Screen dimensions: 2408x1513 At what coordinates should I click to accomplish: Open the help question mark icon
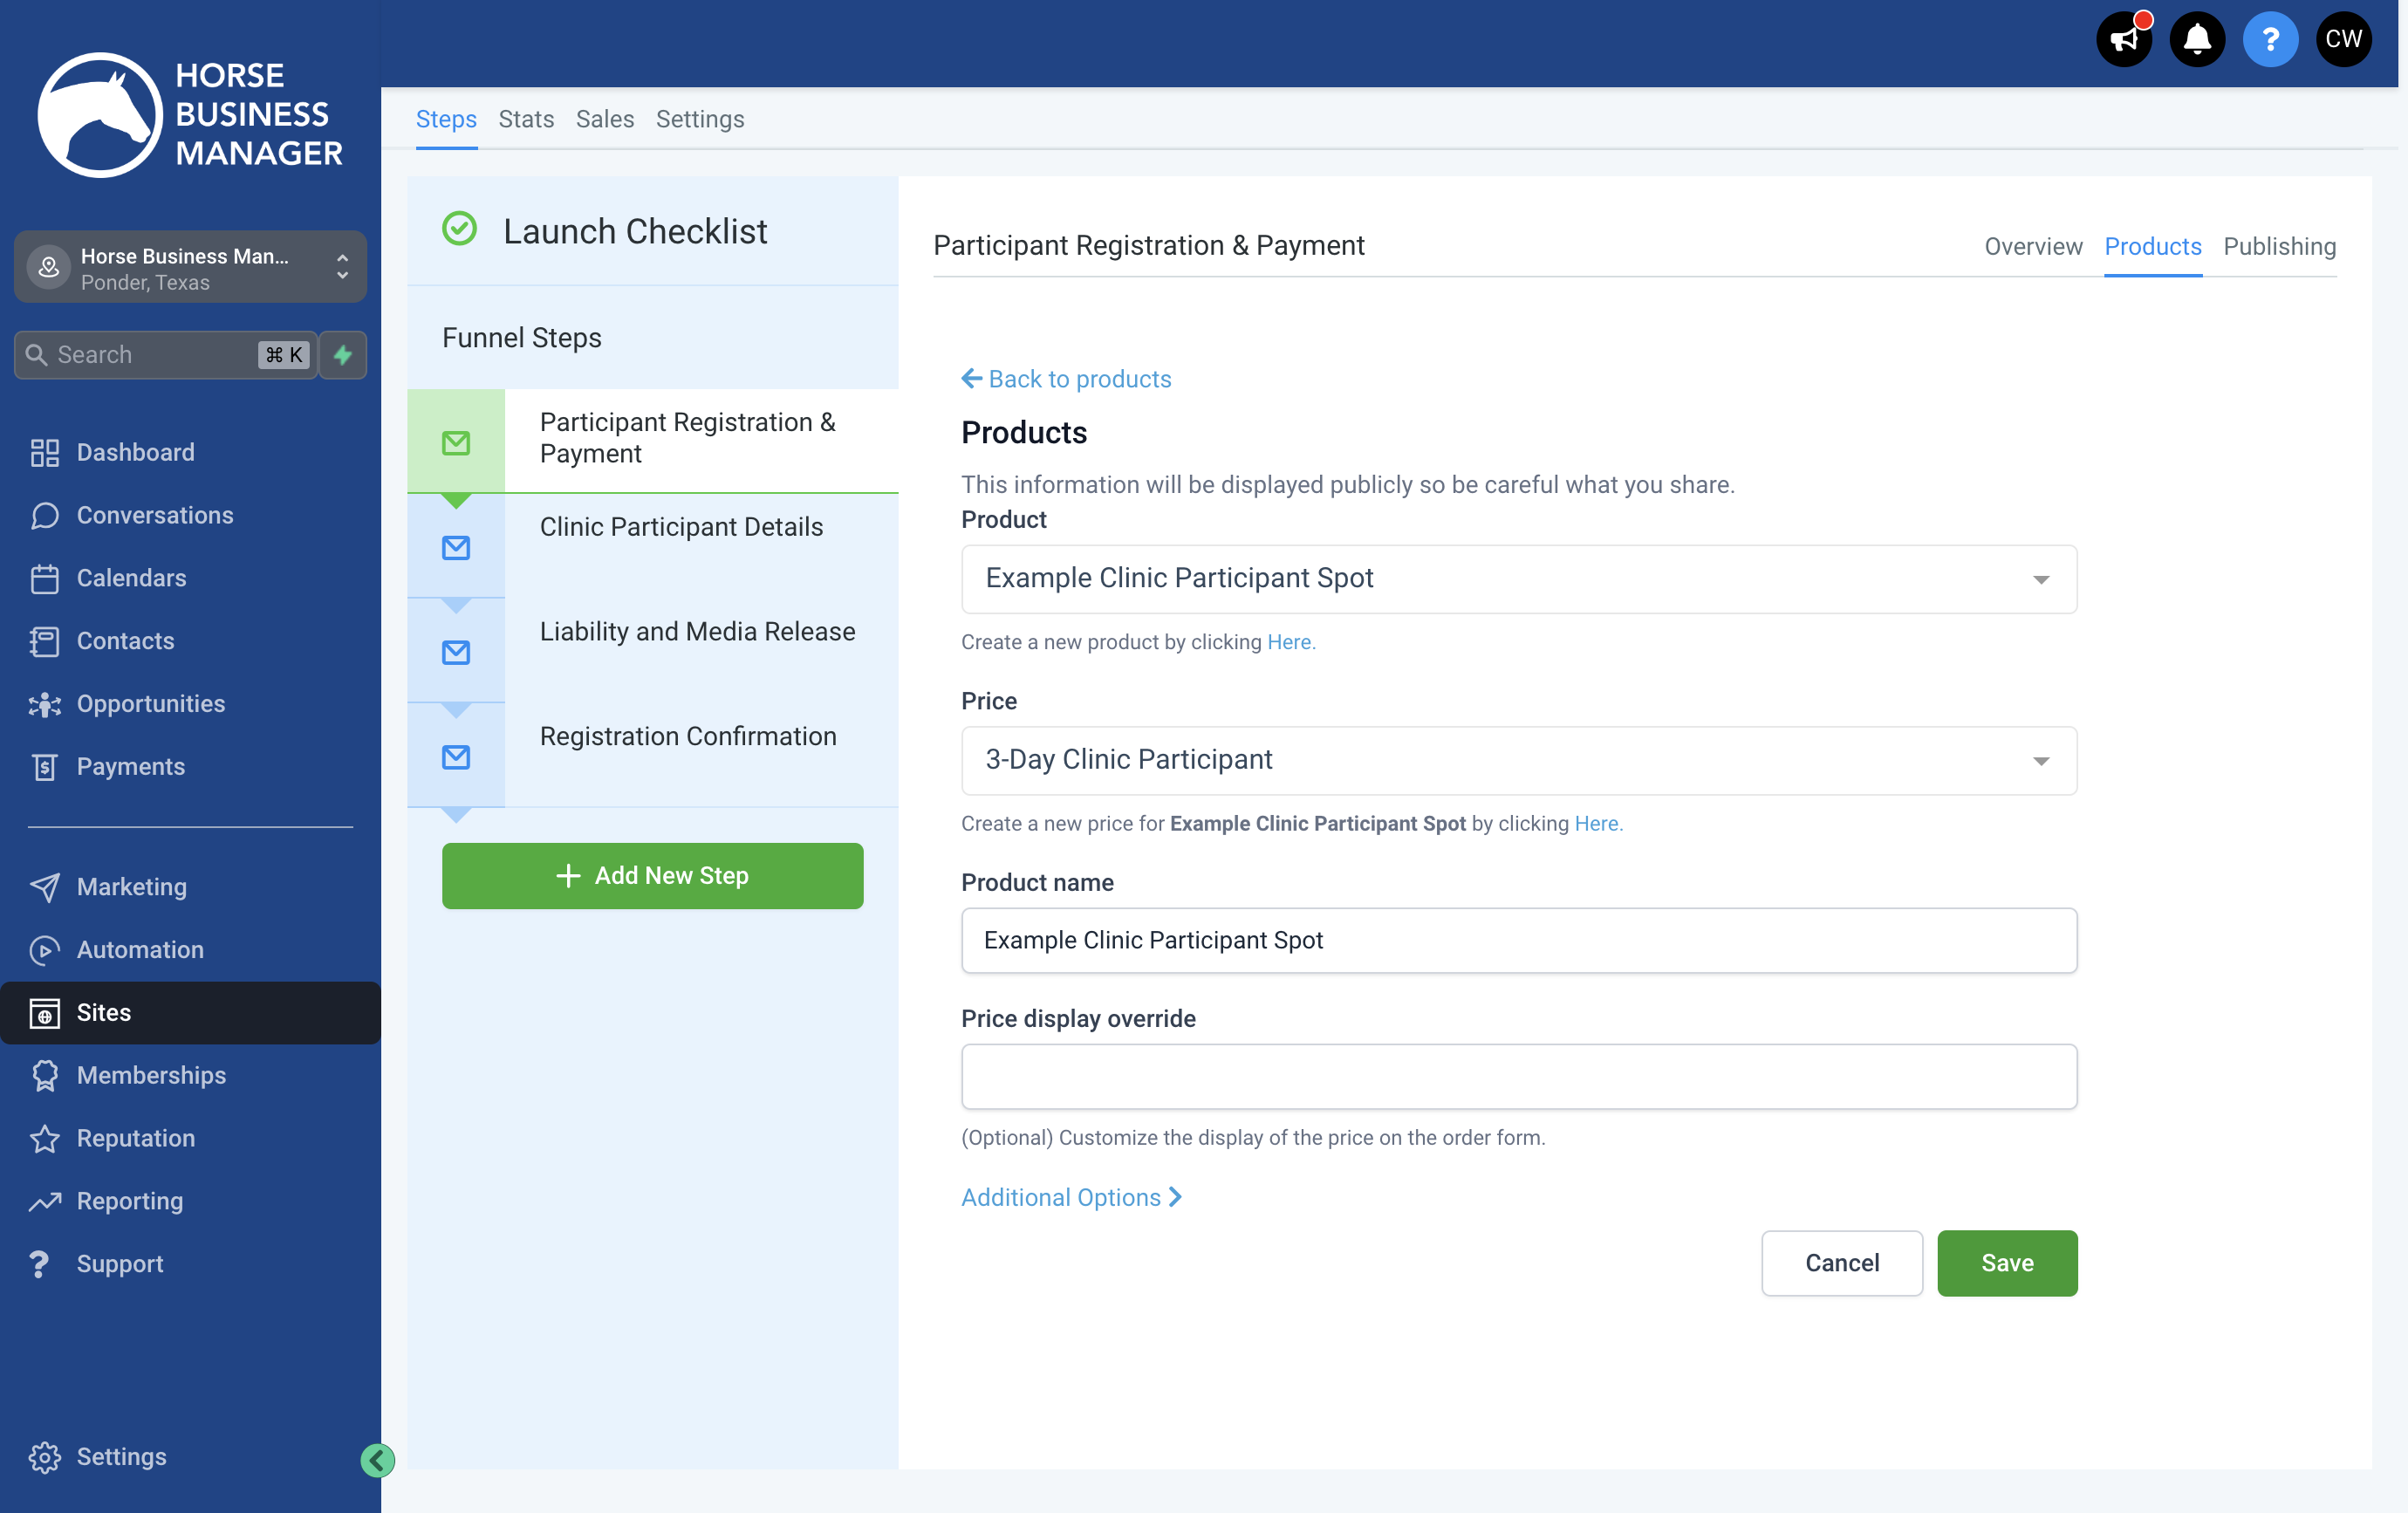tap(2270, 40)
